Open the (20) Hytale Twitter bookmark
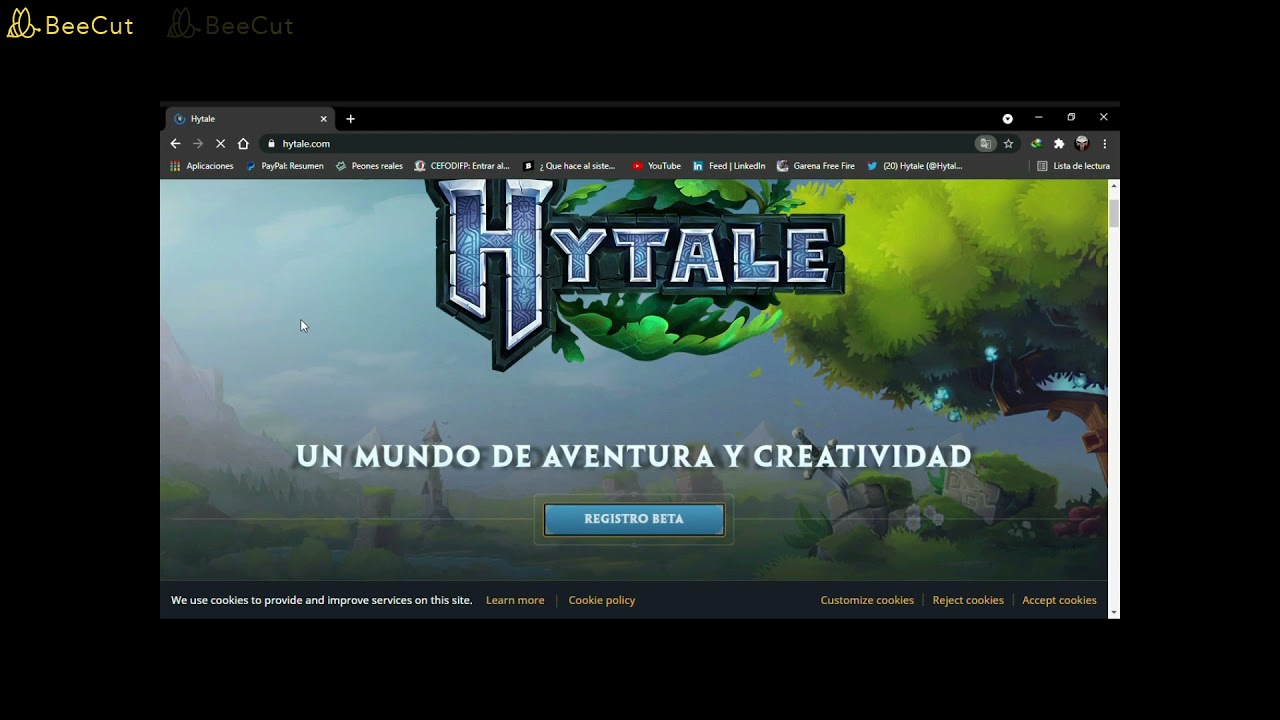 pos(914,166)
